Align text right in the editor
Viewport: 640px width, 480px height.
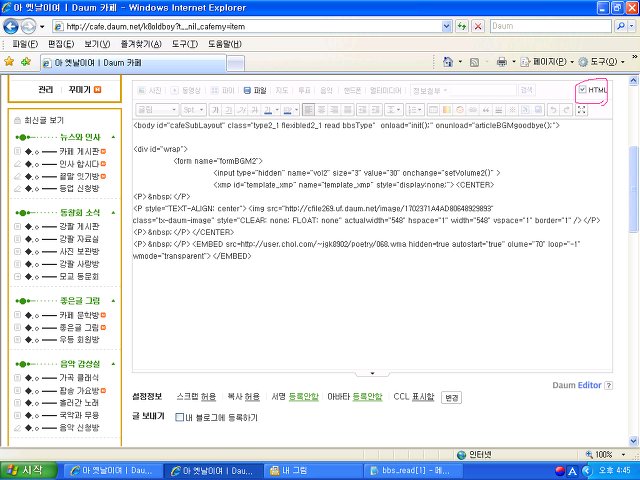click(334, 110)
